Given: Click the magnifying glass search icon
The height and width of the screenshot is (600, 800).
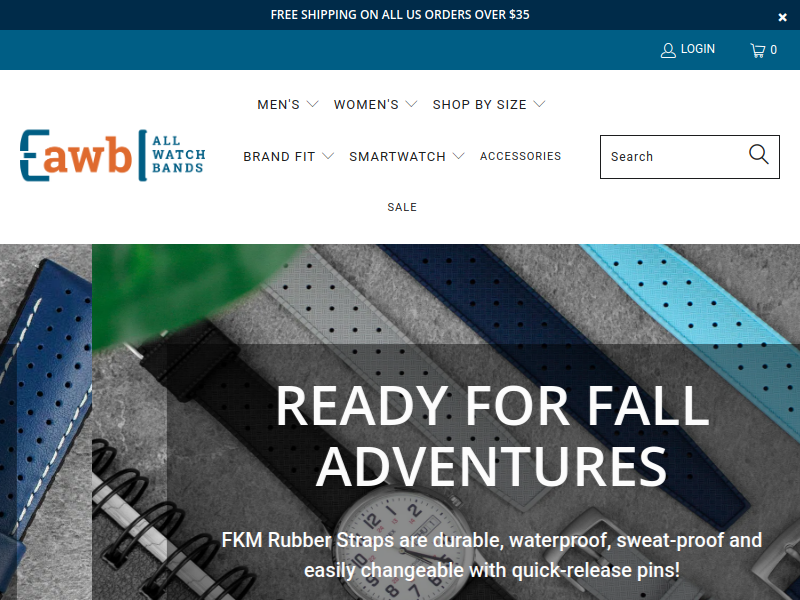Looking at the screenshot, I should click(758, 154).
